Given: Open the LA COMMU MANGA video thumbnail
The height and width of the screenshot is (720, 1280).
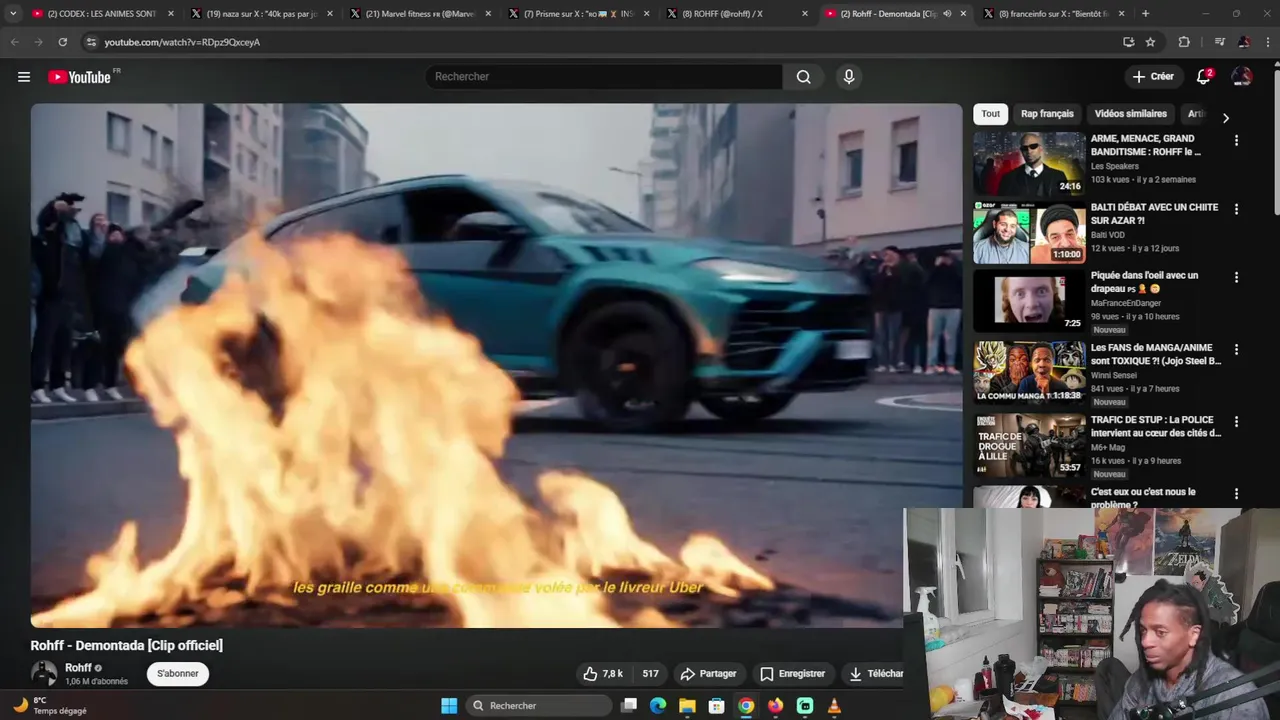Looking at the screenshot, I should coord(1029,374).
